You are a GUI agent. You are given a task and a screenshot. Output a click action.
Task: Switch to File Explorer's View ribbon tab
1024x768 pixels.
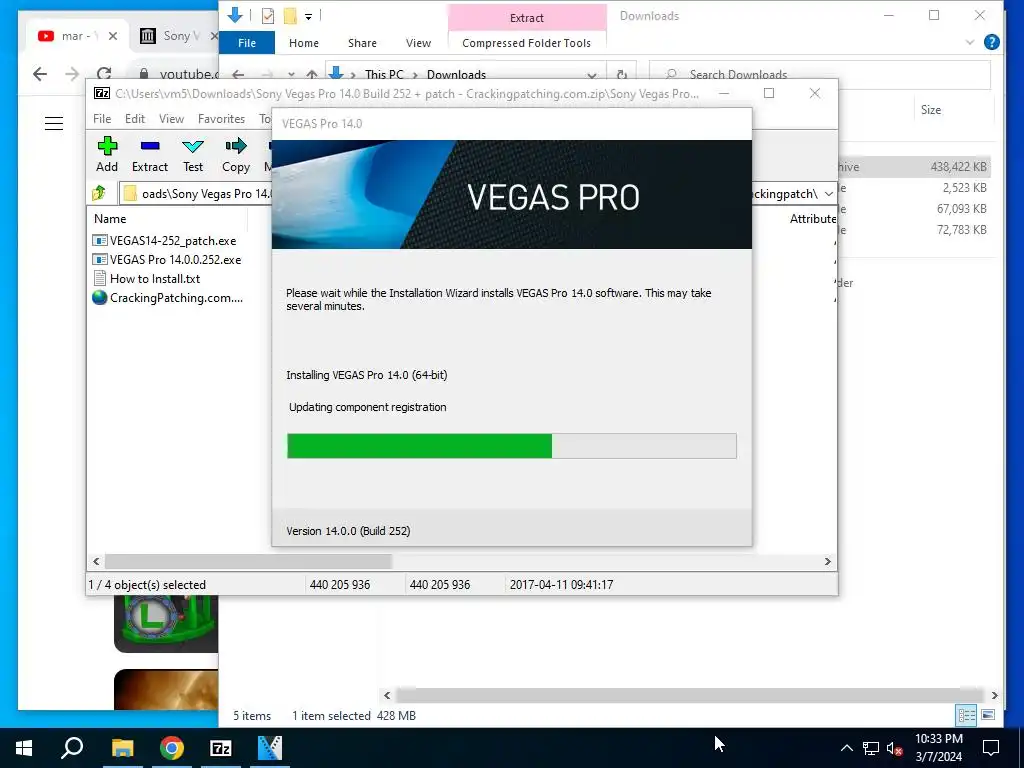[418, 42]
